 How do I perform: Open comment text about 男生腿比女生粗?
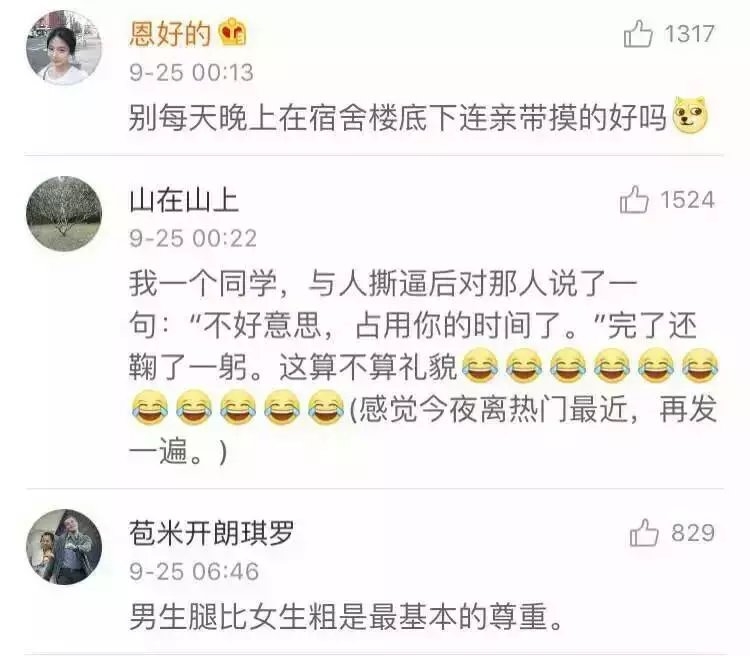[346, 617]
